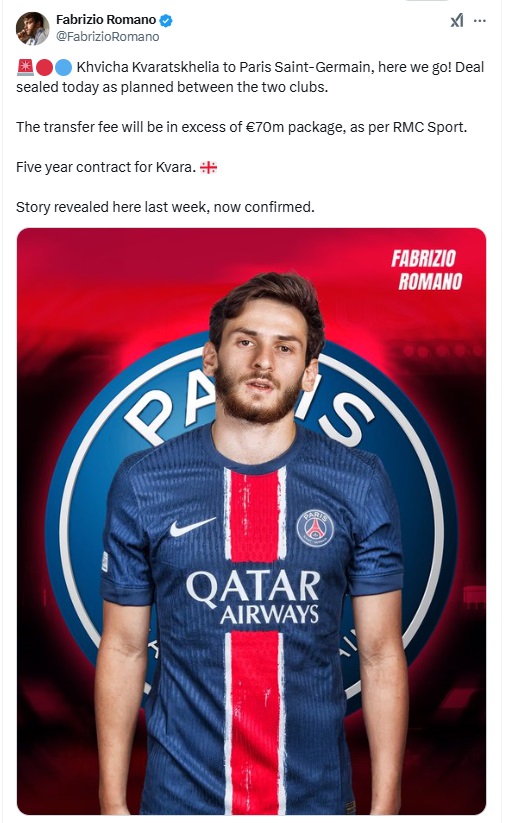Click the Georgian flag emoji

pos(208,167)
